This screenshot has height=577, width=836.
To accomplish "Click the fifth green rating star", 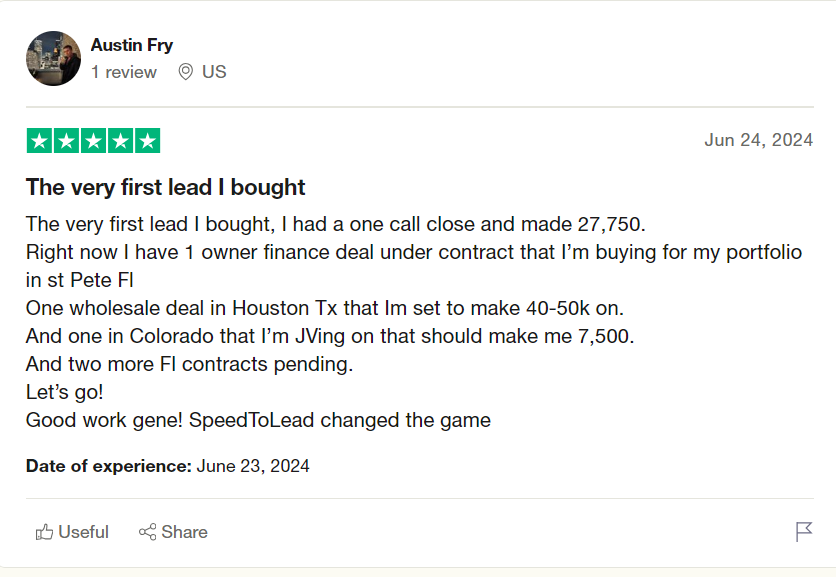I will [x=147, y=141].
